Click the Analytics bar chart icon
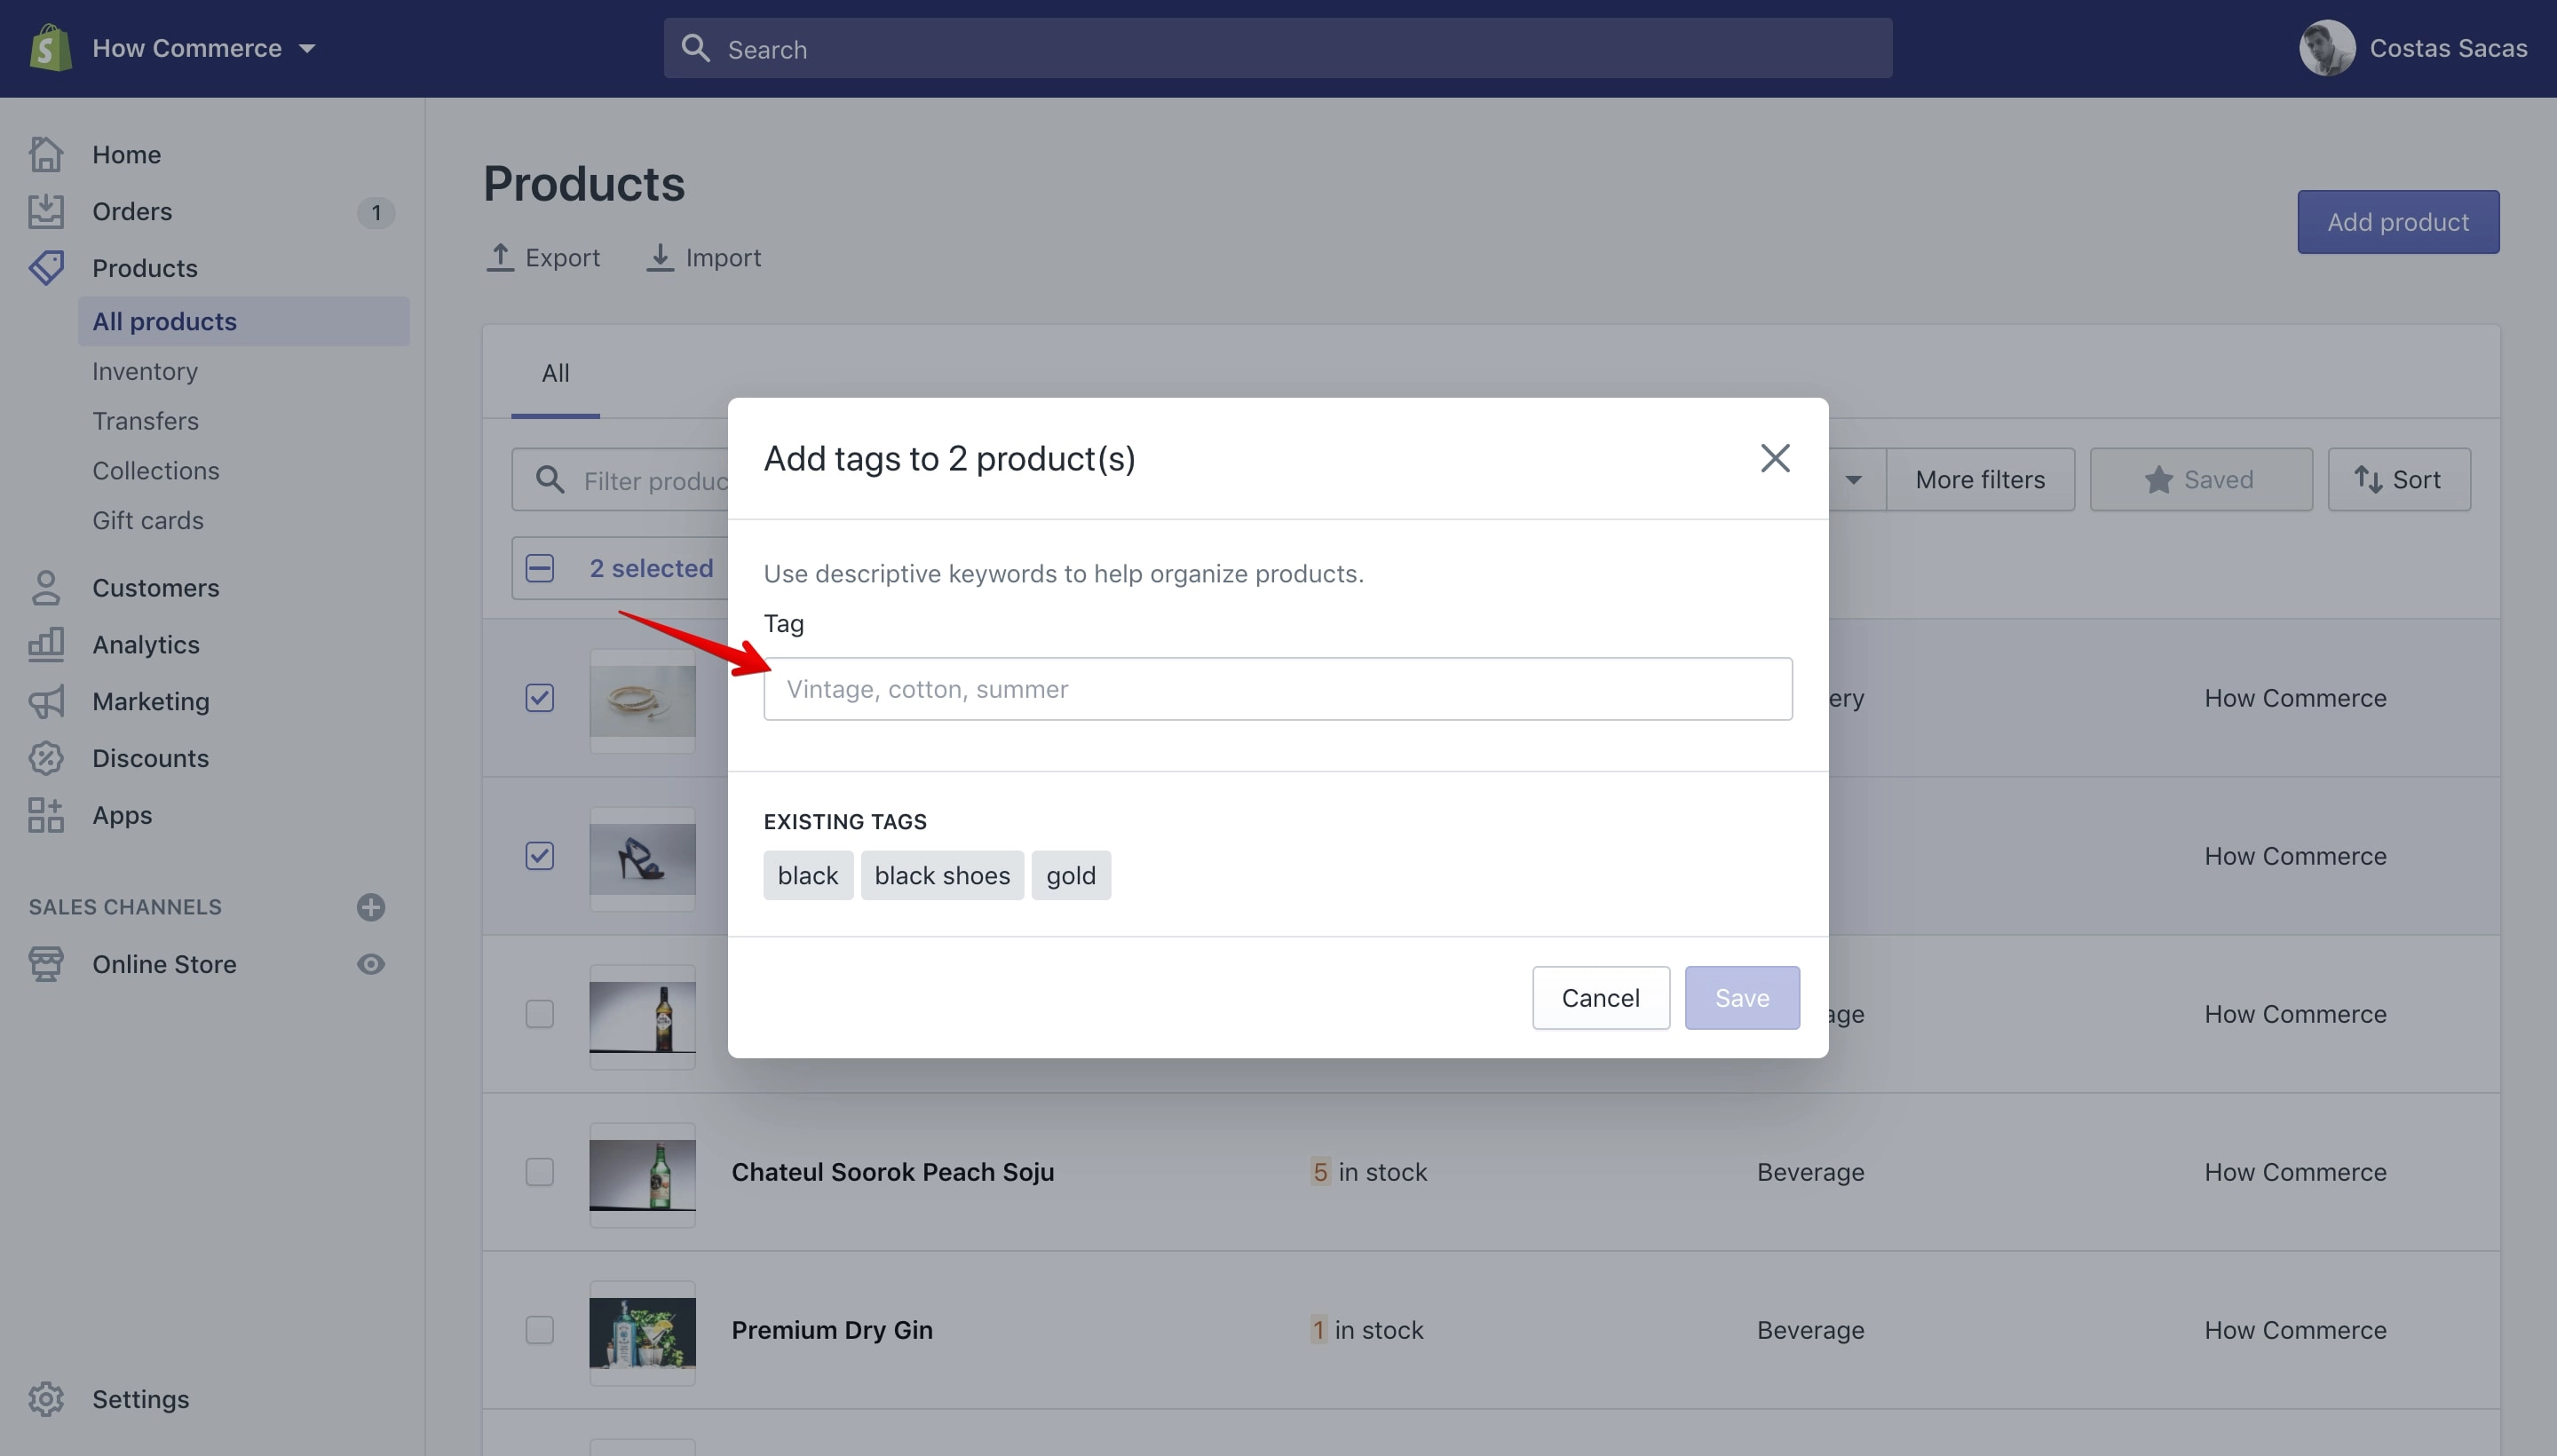This screenshot has height=1456, width=2557. [46, 644]
